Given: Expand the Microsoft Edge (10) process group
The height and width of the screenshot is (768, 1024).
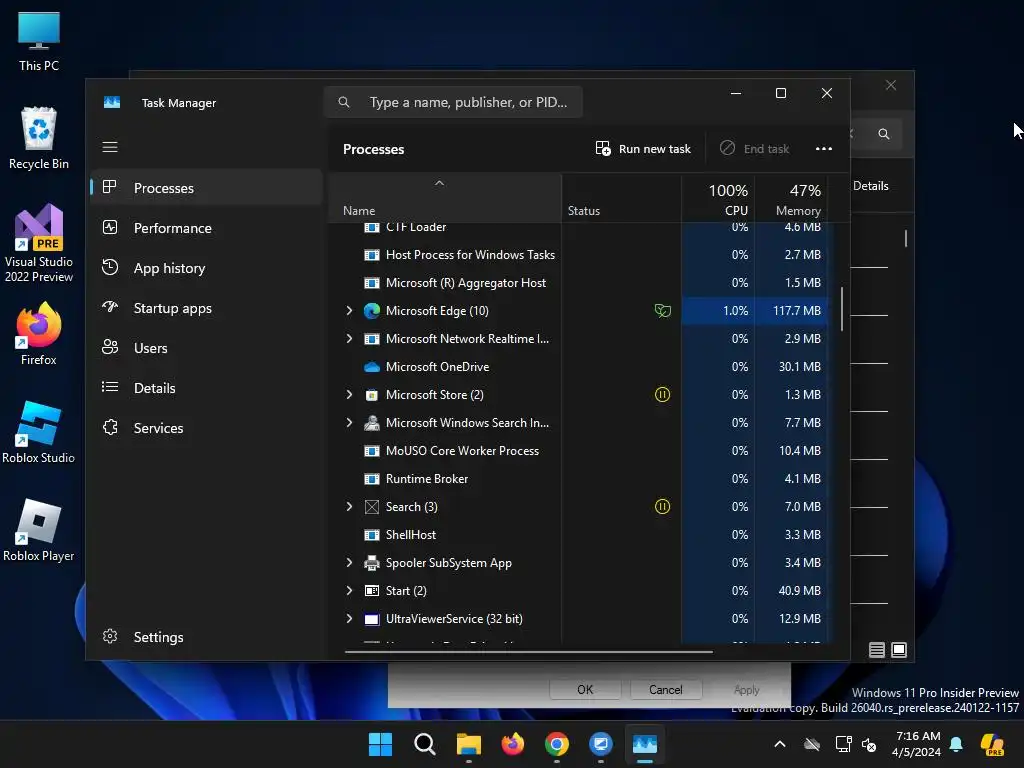Looking at the screenshot, I should [349, 311].
